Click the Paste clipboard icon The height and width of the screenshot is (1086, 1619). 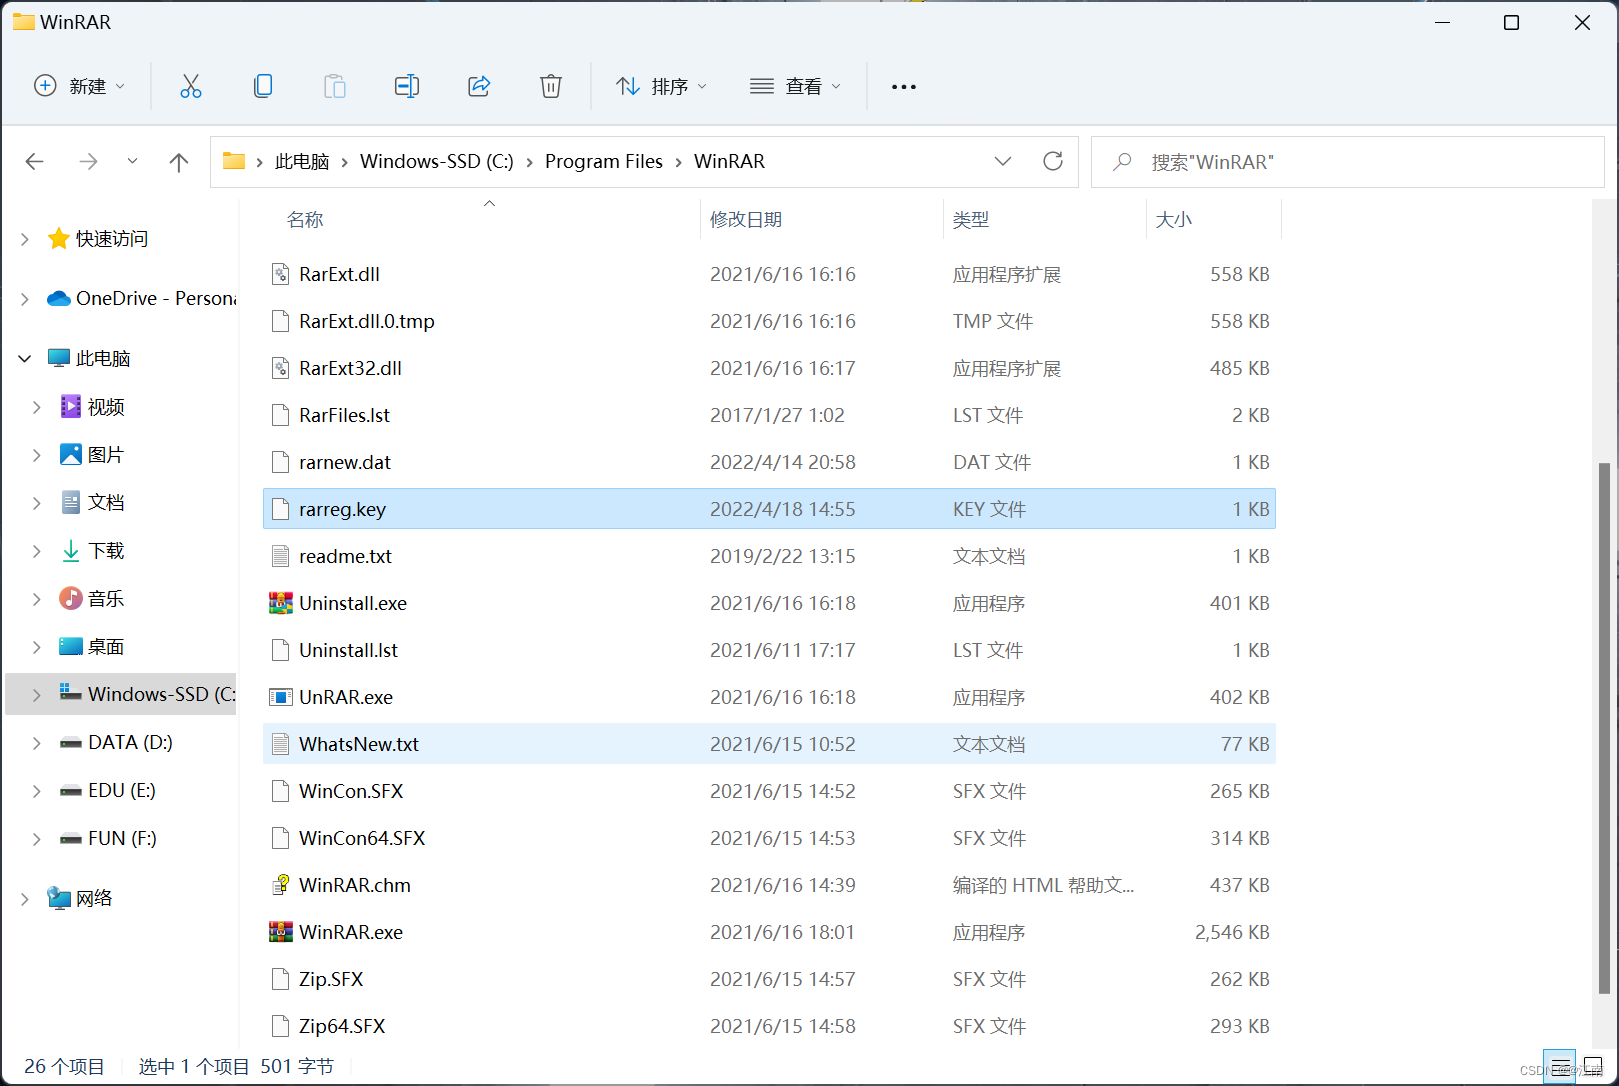(335, 86)
